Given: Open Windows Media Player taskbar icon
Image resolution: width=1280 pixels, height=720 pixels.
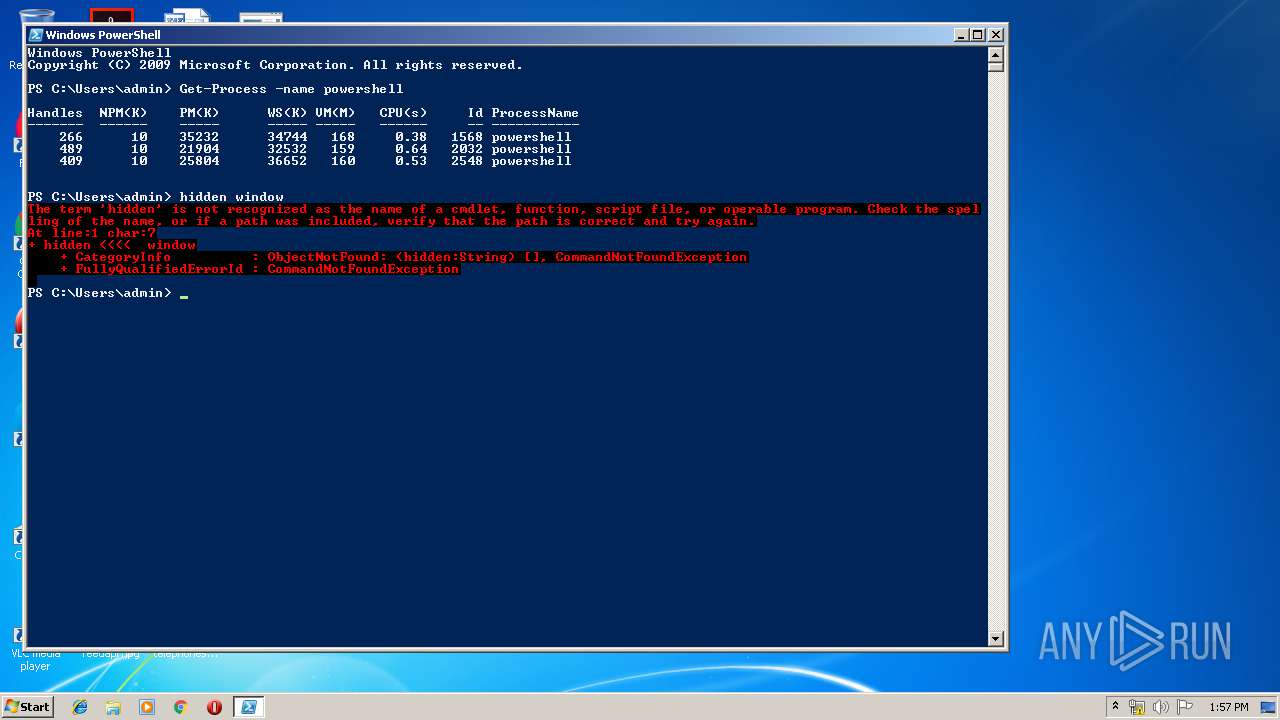Looking at the screenshot, I should click(x=147, y=707).
